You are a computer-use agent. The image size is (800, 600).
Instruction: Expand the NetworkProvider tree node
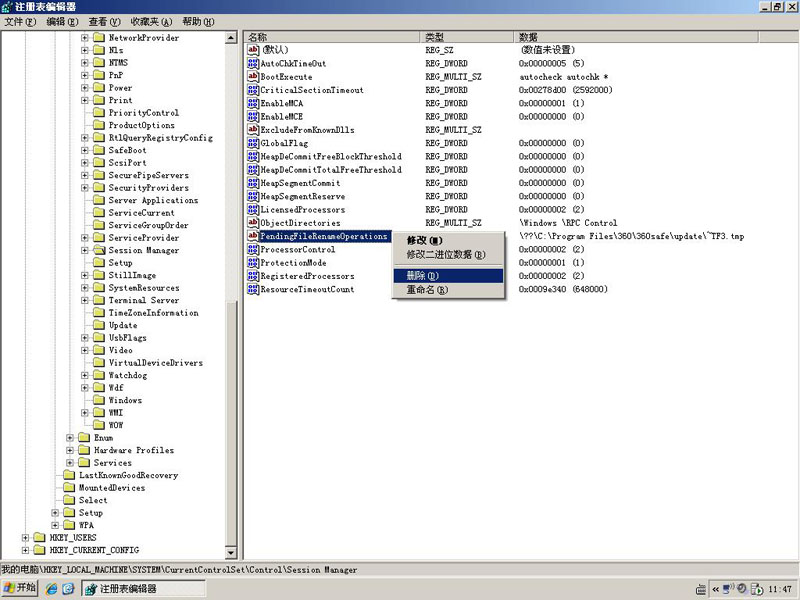85,38
